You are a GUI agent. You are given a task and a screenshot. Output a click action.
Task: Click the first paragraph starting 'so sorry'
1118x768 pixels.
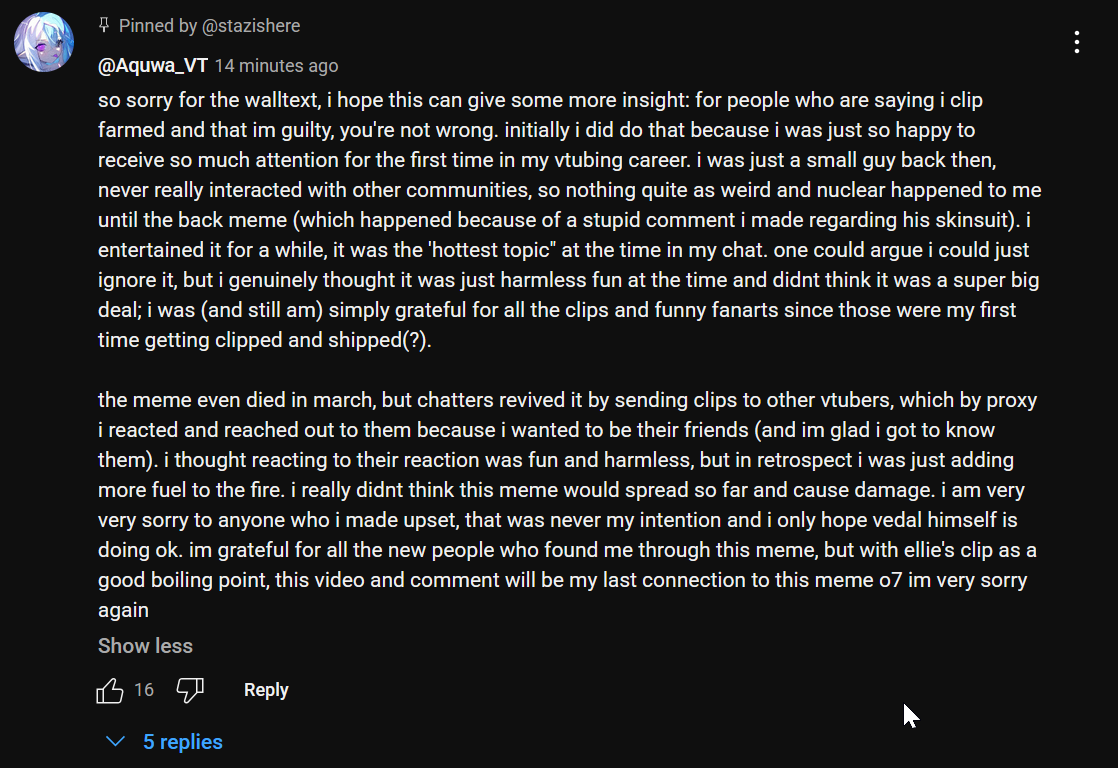(560, 220)
